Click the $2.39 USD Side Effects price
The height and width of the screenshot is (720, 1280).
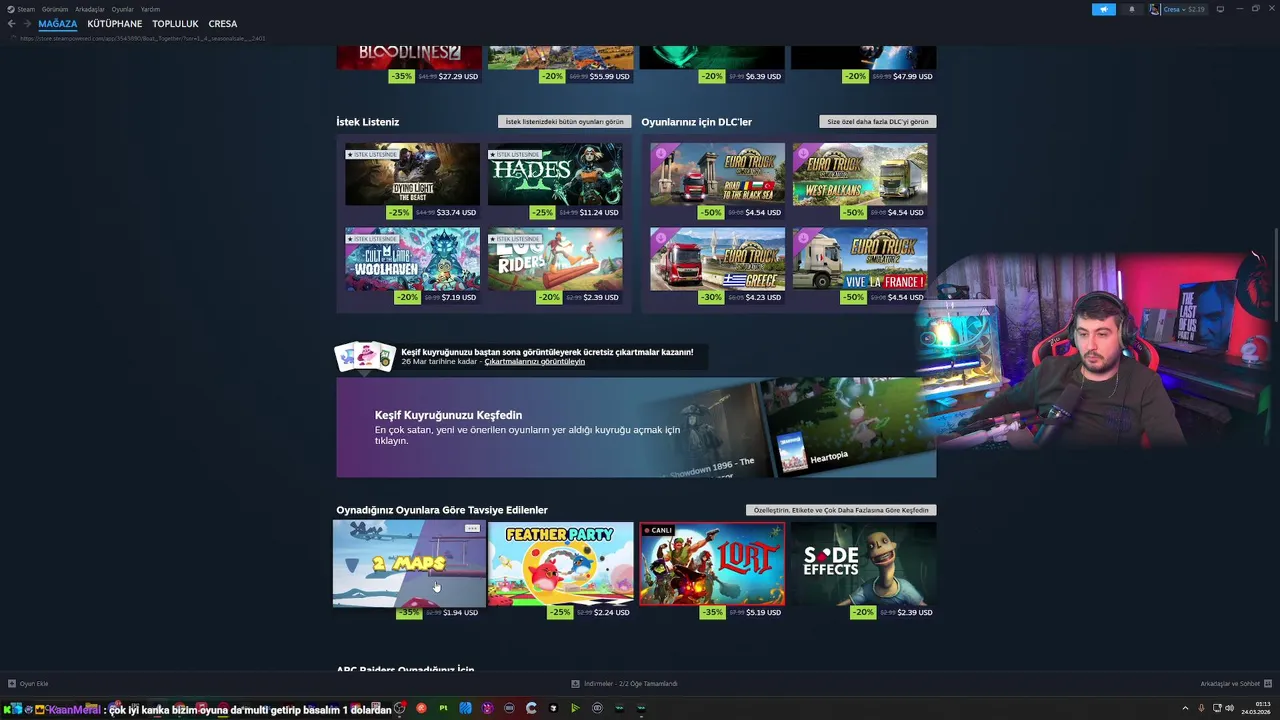tap(915, 612)
